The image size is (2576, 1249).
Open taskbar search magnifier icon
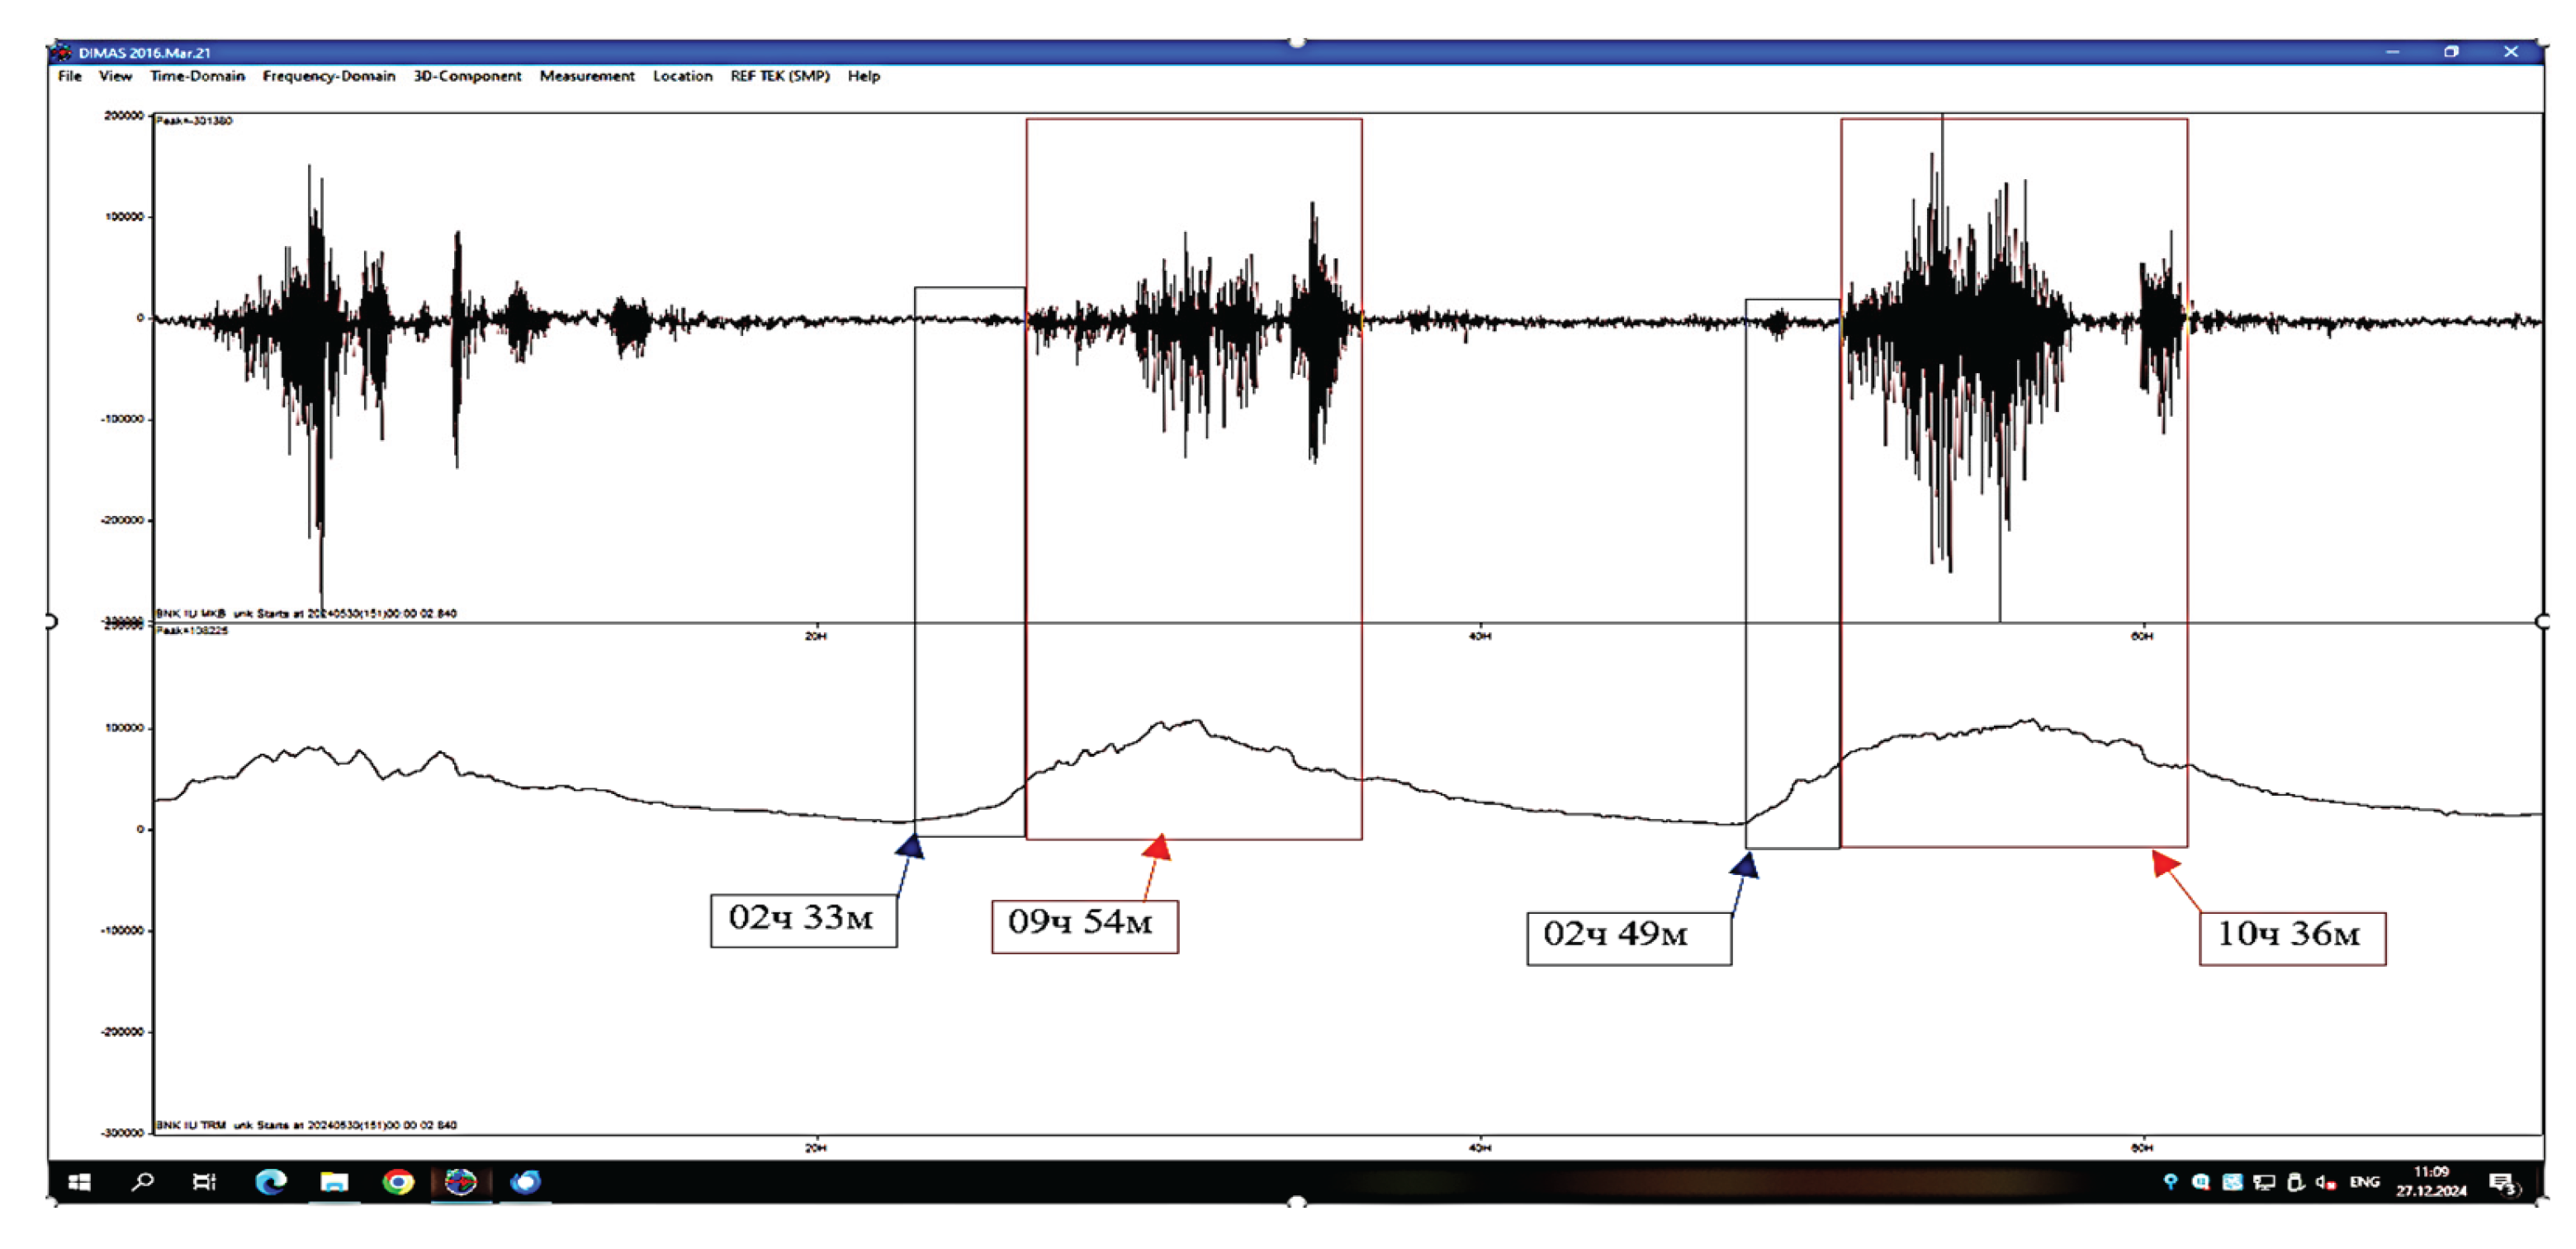[x=143, y=1182]
